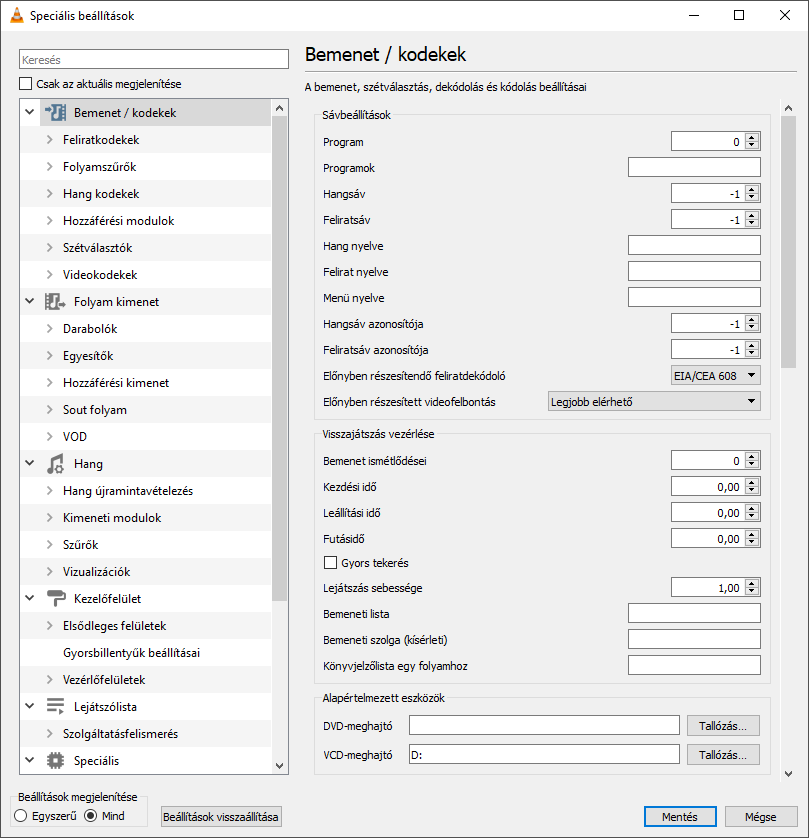This screenshot has height=838, width=809.
Task: Select Kimeneti modulok tree item
Action: (x=112, y=518)
